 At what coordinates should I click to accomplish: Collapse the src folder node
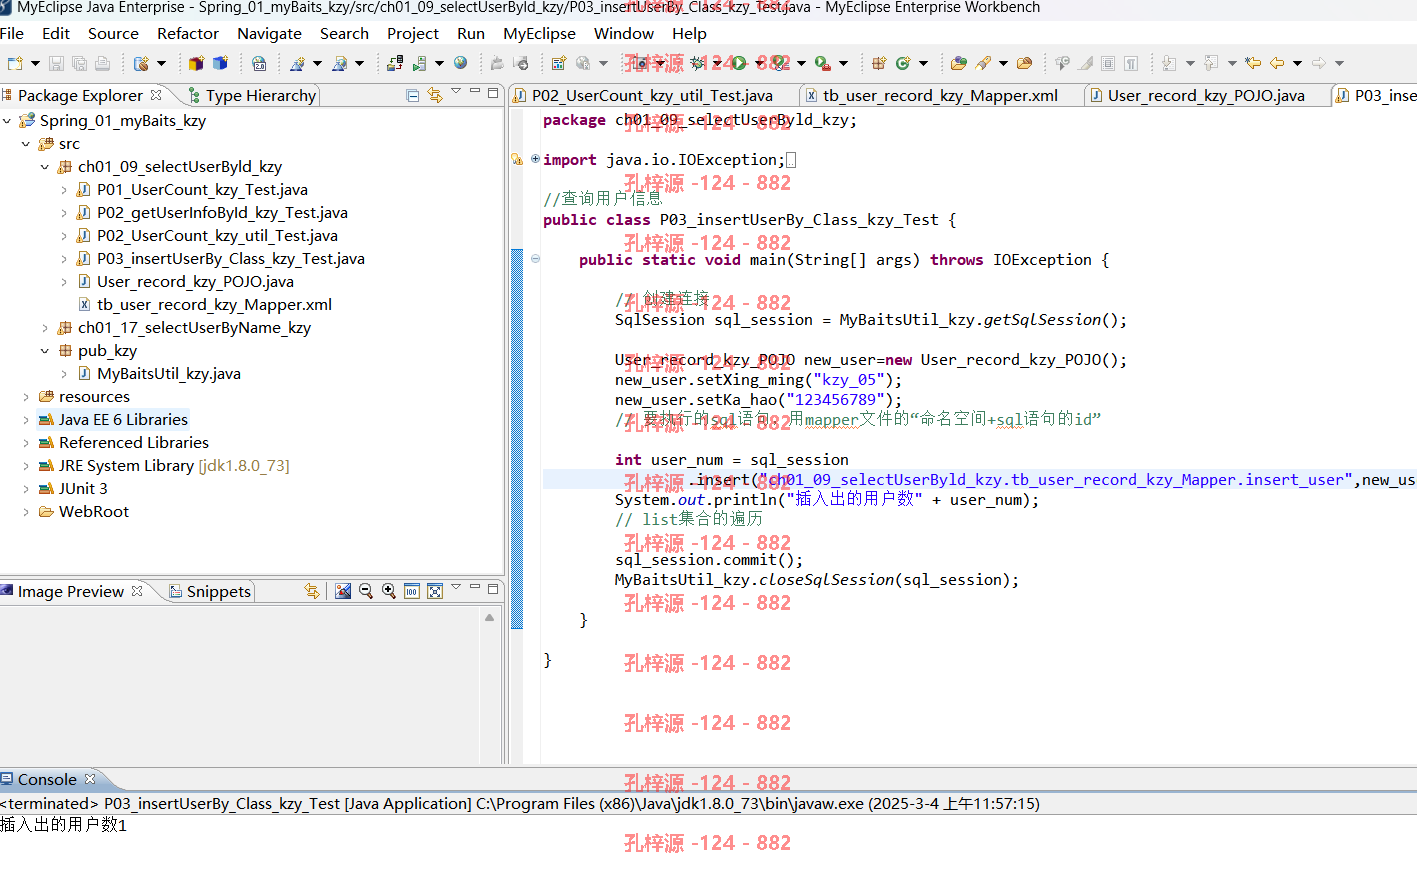pyautogui.click(x=26, y=143)
